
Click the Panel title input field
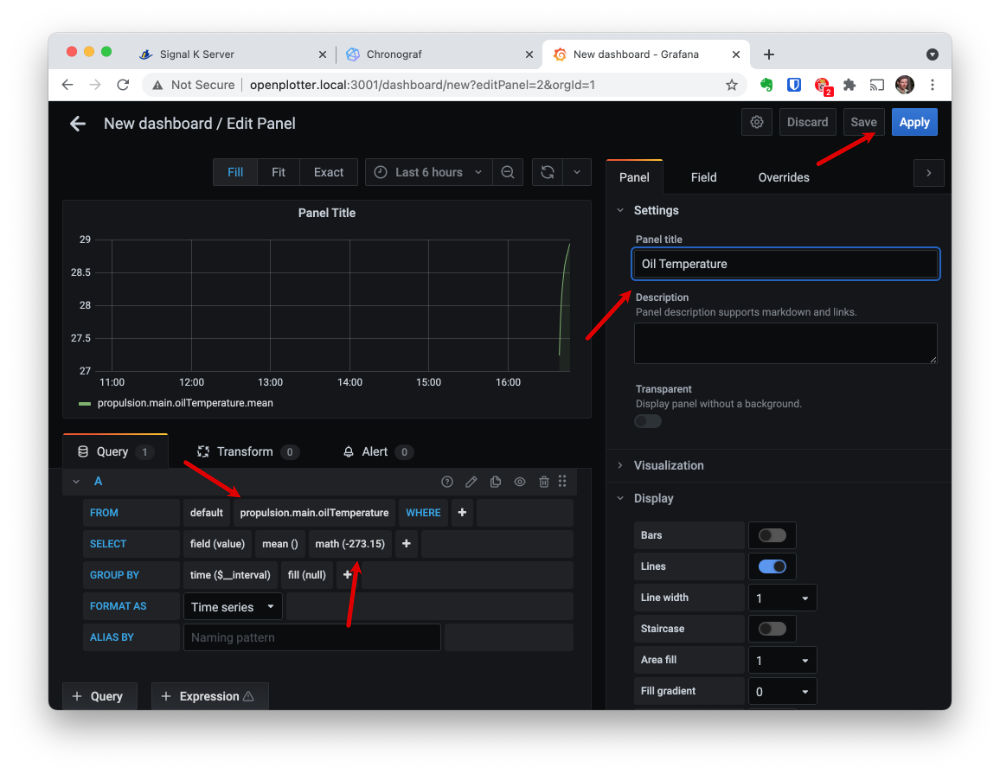click(786, 264)
